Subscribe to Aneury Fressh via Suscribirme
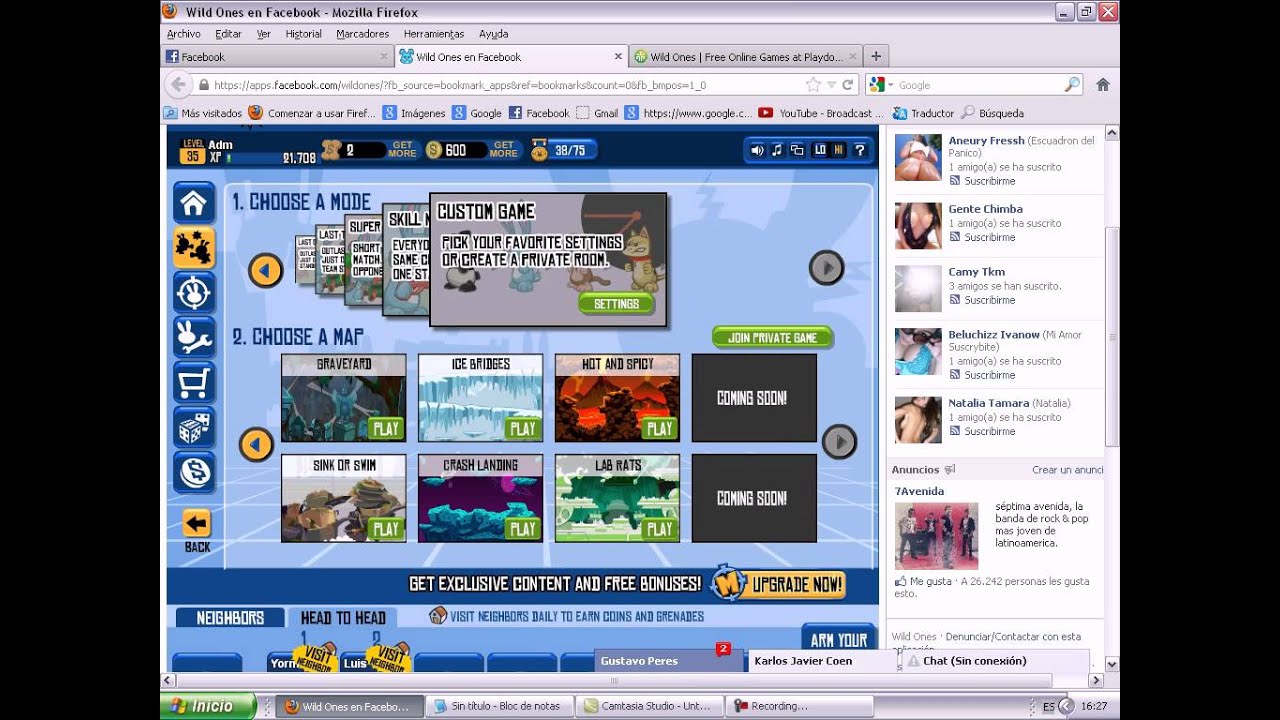 (x=989, y=181)
